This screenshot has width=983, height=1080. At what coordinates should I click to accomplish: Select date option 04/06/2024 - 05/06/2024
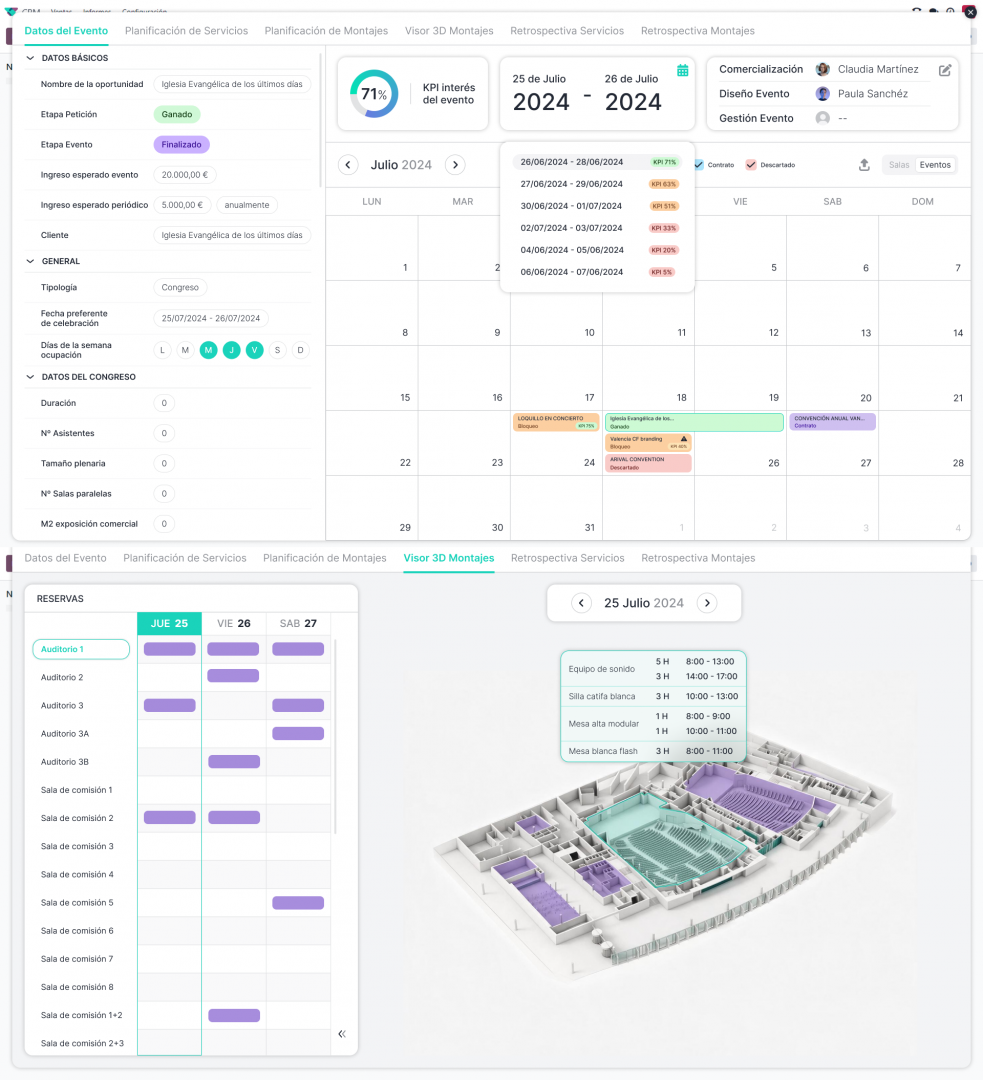point(597,251)
